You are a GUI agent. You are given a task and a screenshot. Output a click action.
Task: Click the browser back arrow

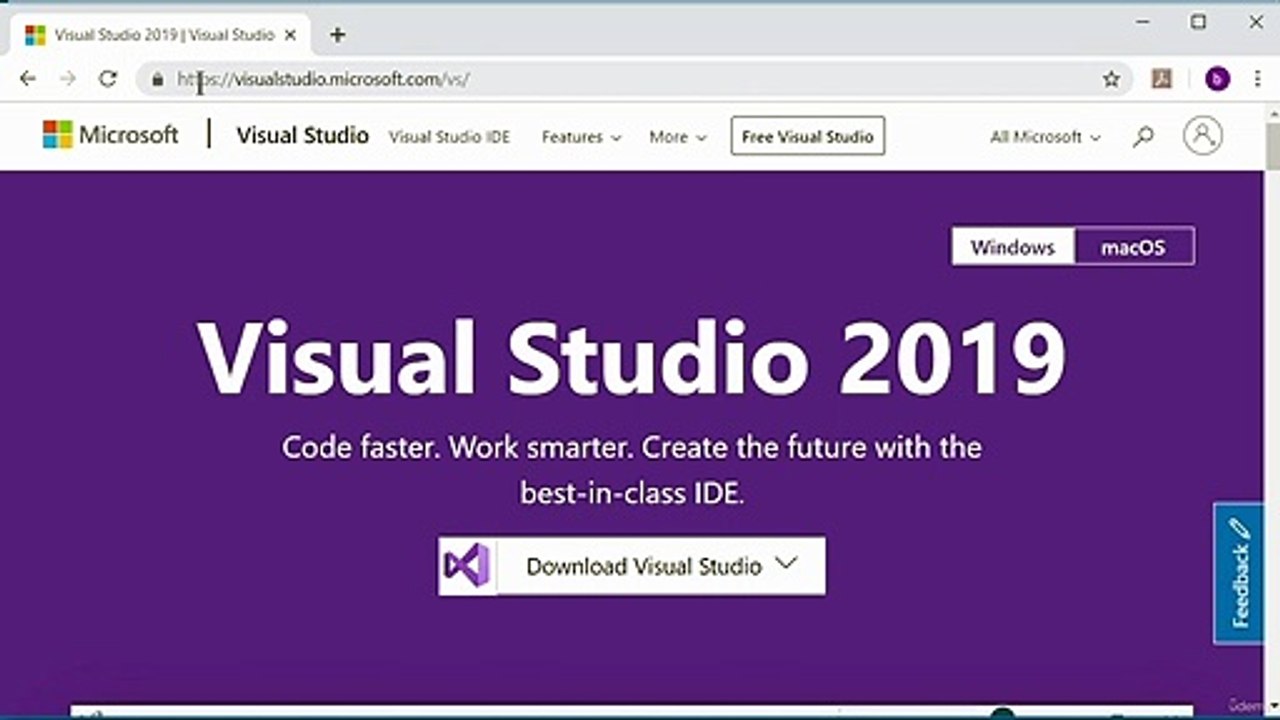28,79
